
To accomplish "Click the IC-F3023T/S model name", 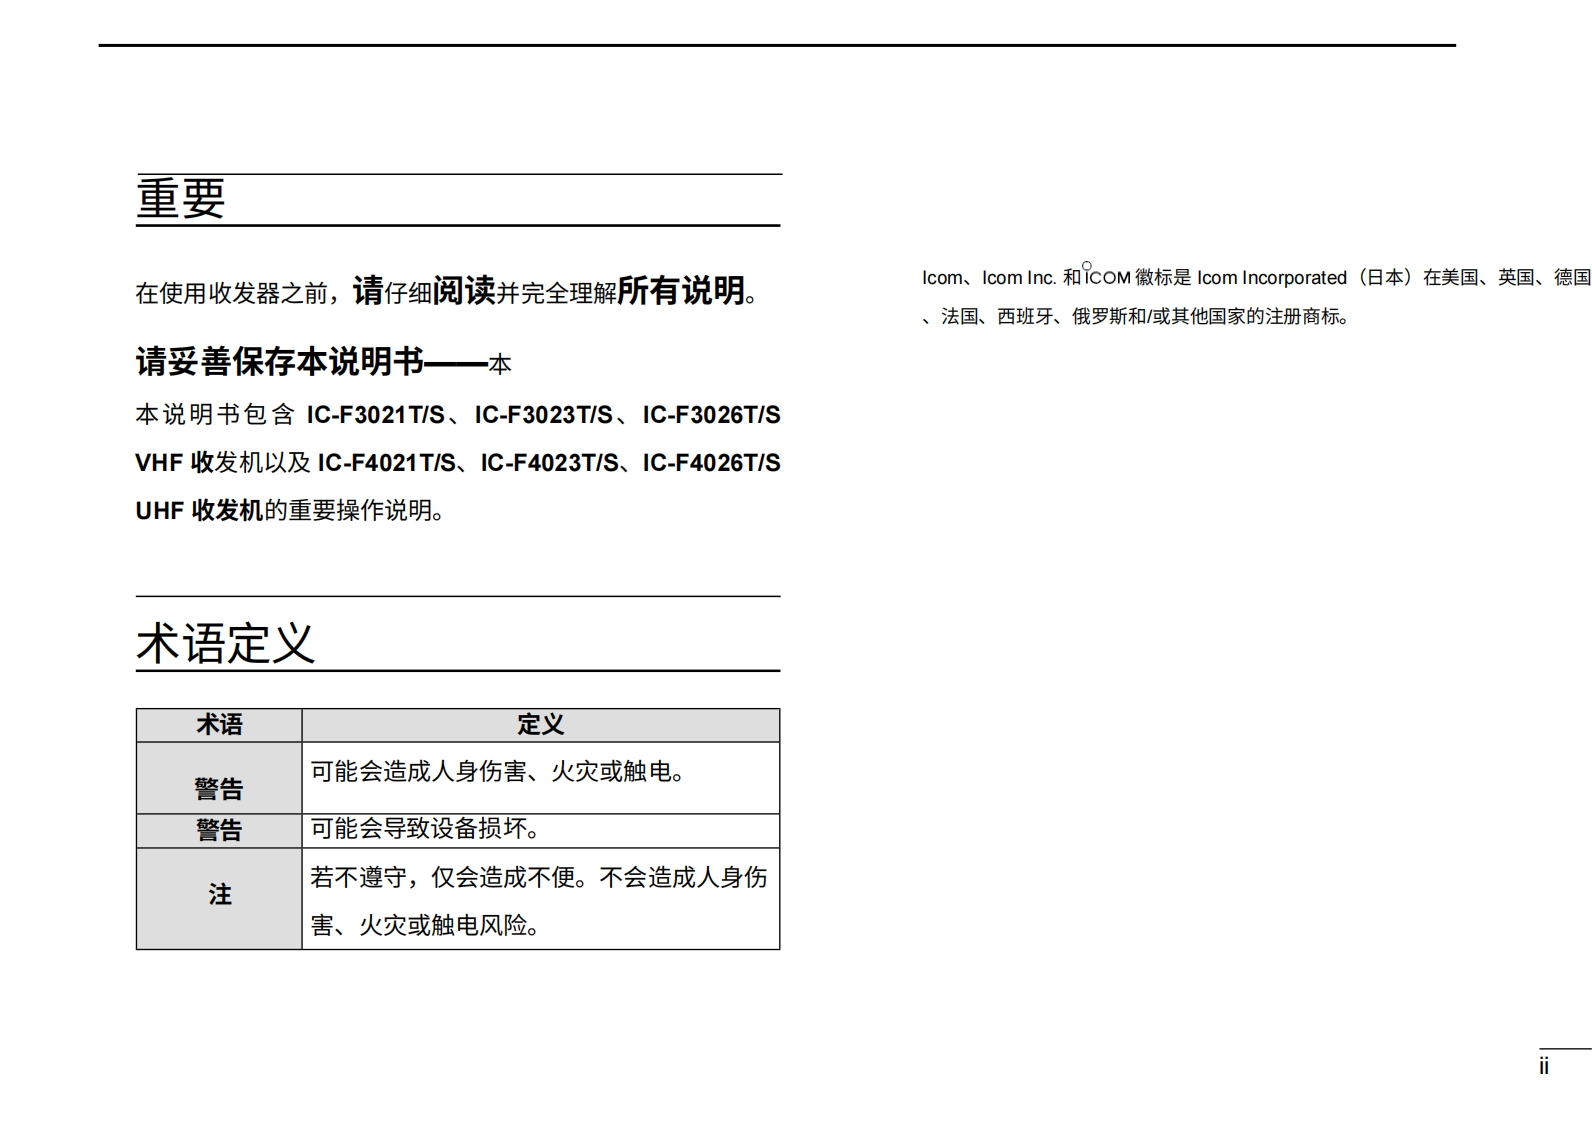I will coord(543,415).
